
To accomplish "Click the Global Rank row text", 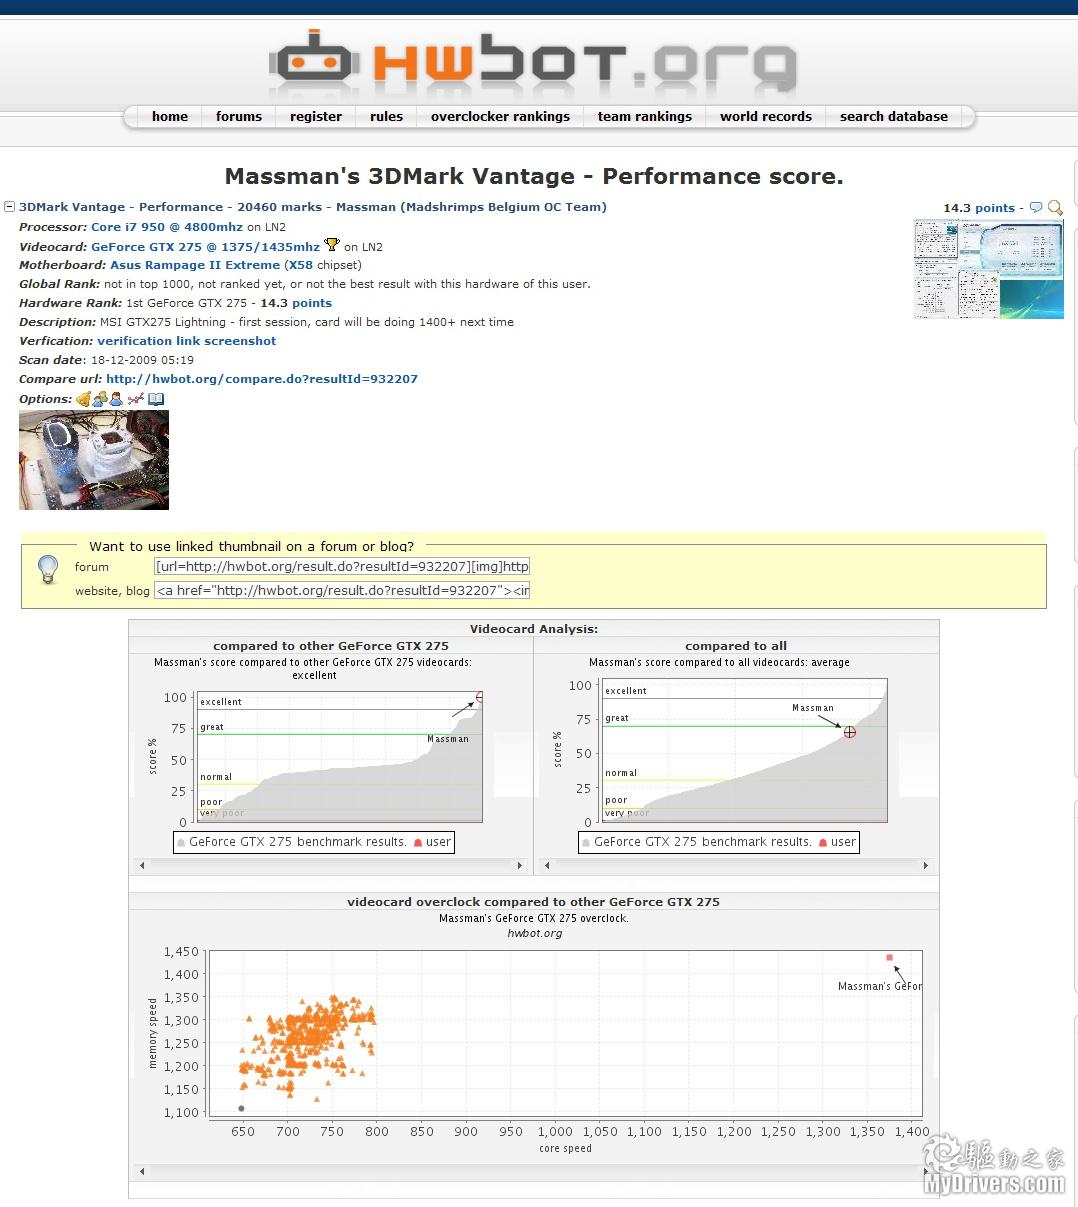I will (305, 284).
